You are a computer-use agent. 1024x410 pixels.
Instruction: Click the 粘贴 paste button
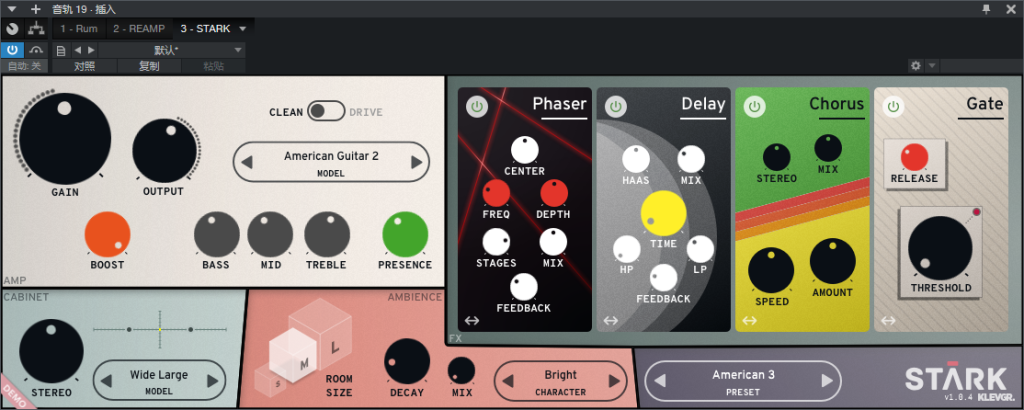click(x=214, y=66)
